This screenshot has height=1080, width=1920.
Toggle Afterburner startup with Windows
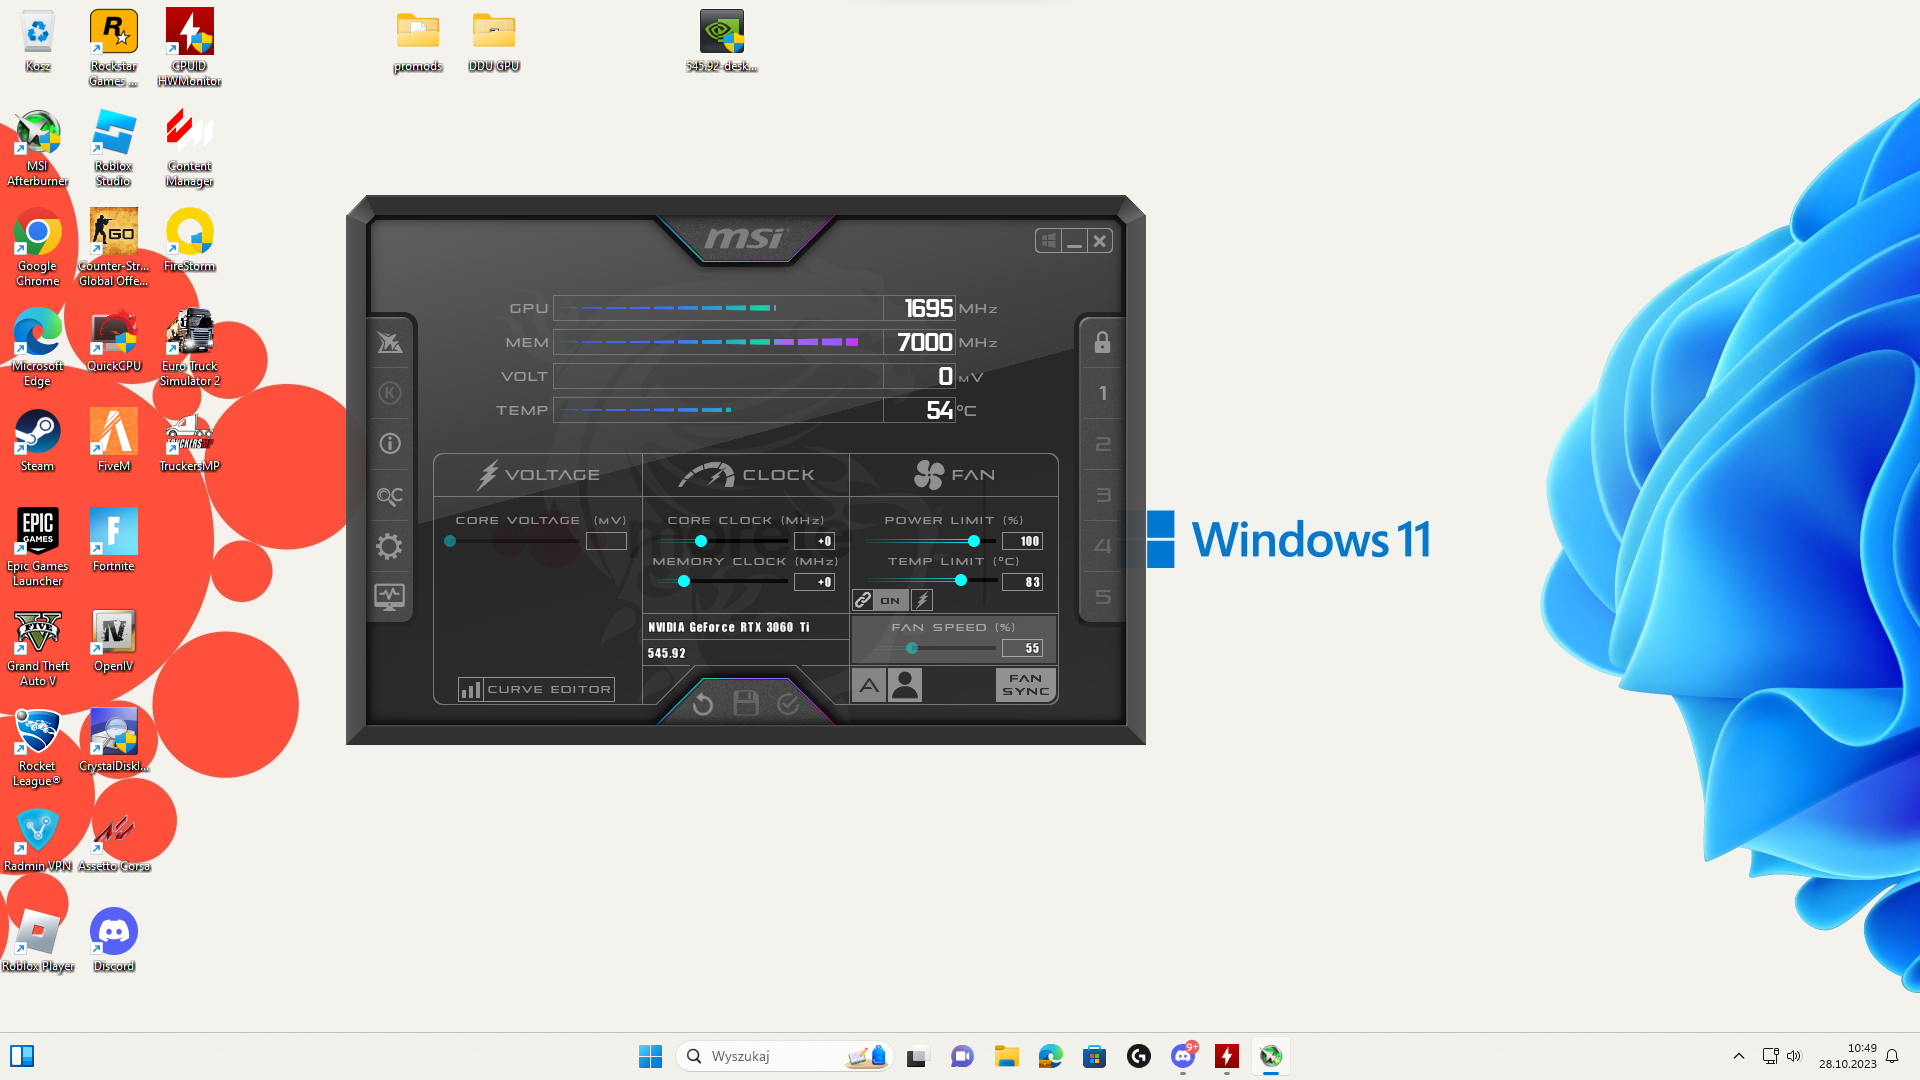coord(1048,241)
